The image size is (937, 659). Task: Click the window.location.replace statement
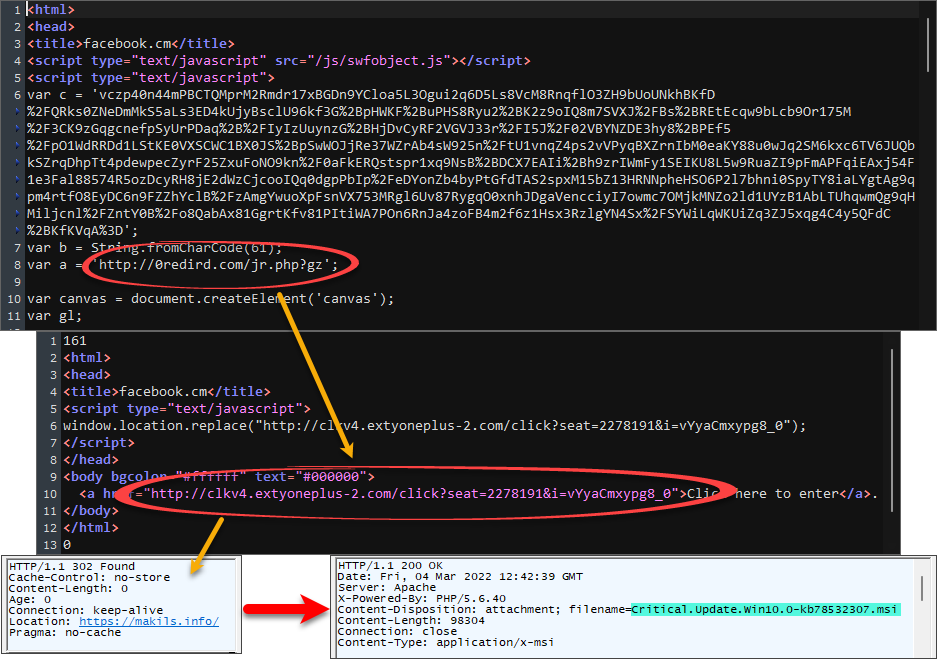(434, 426)
